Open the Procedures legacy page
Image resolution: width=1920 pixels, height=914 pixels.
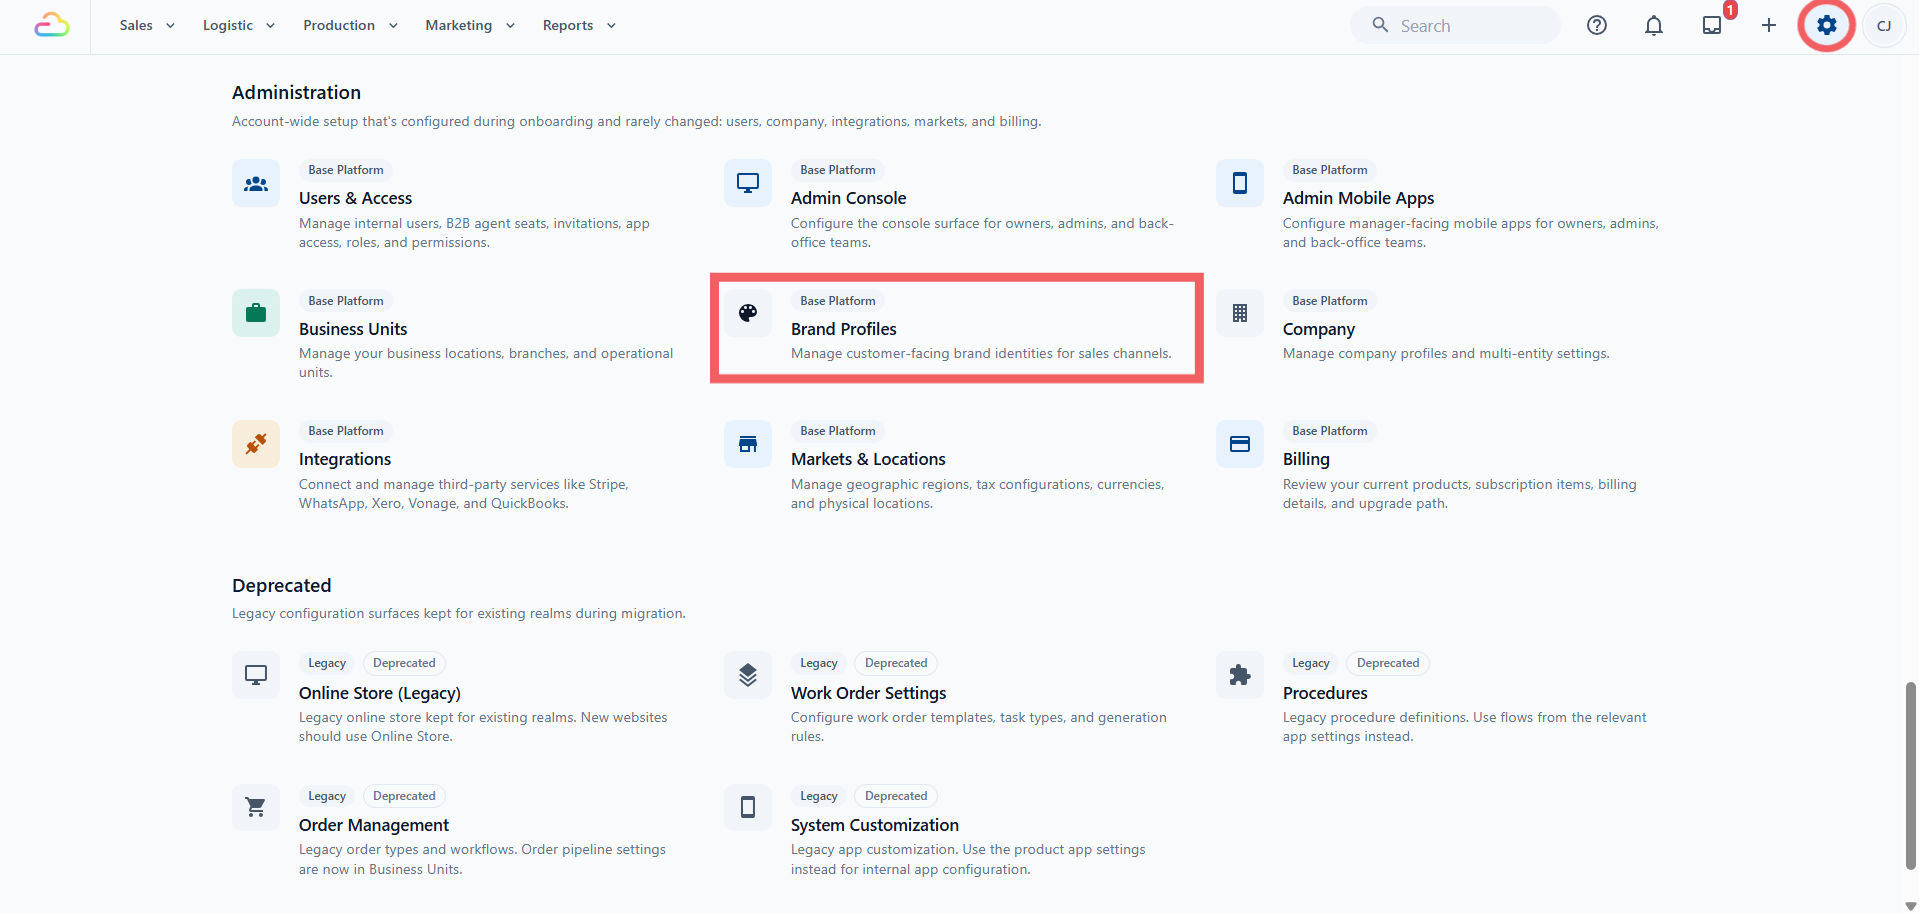(x=1325, y=693)
